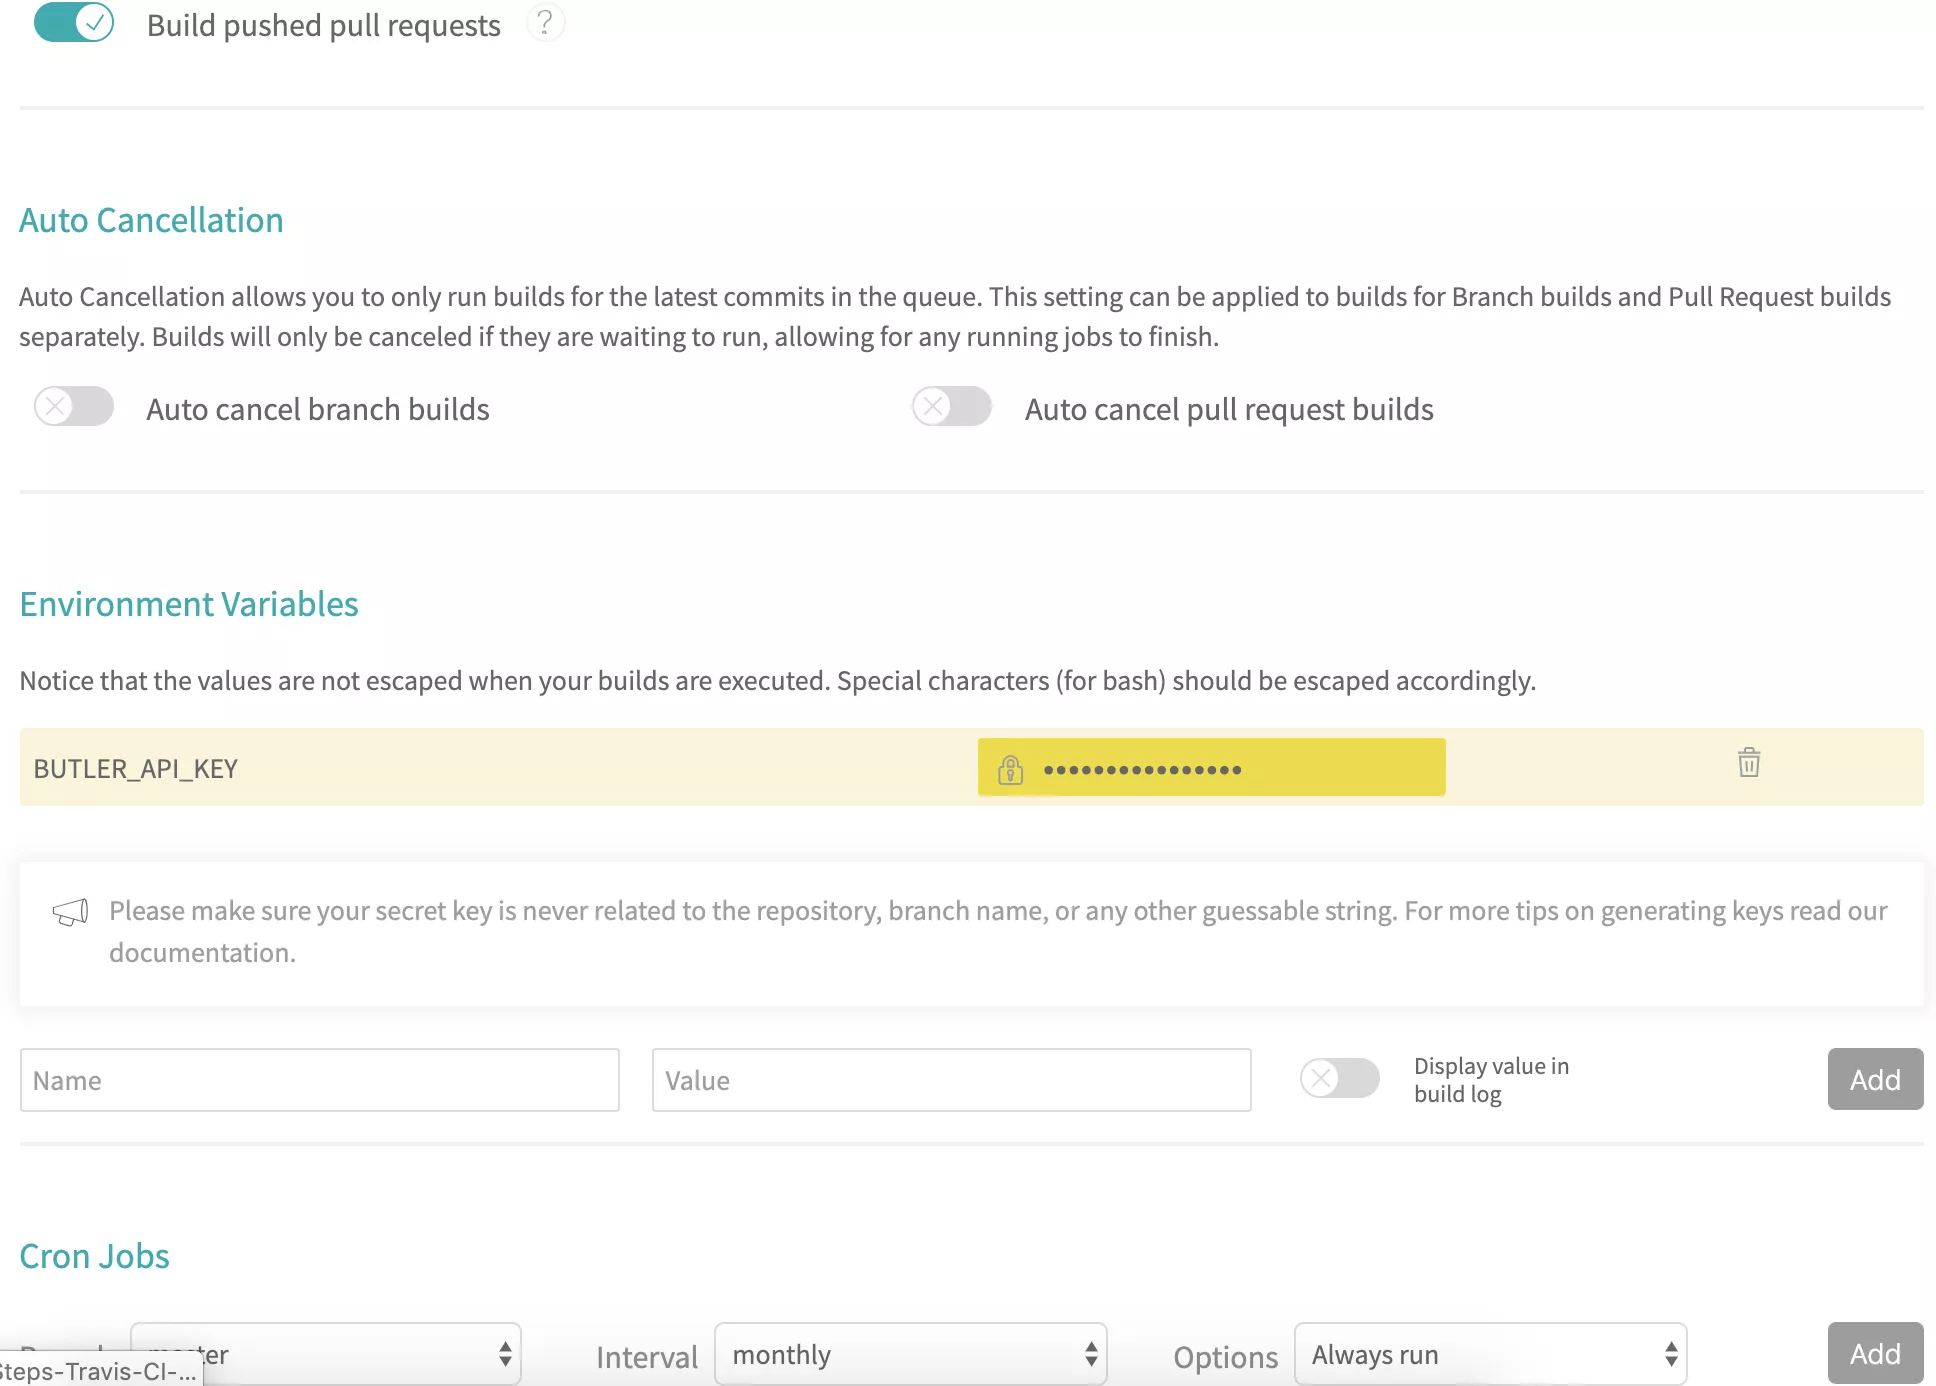Open the cron branch dropdown
The image size is (1936, 1386).
(326, 1354)
